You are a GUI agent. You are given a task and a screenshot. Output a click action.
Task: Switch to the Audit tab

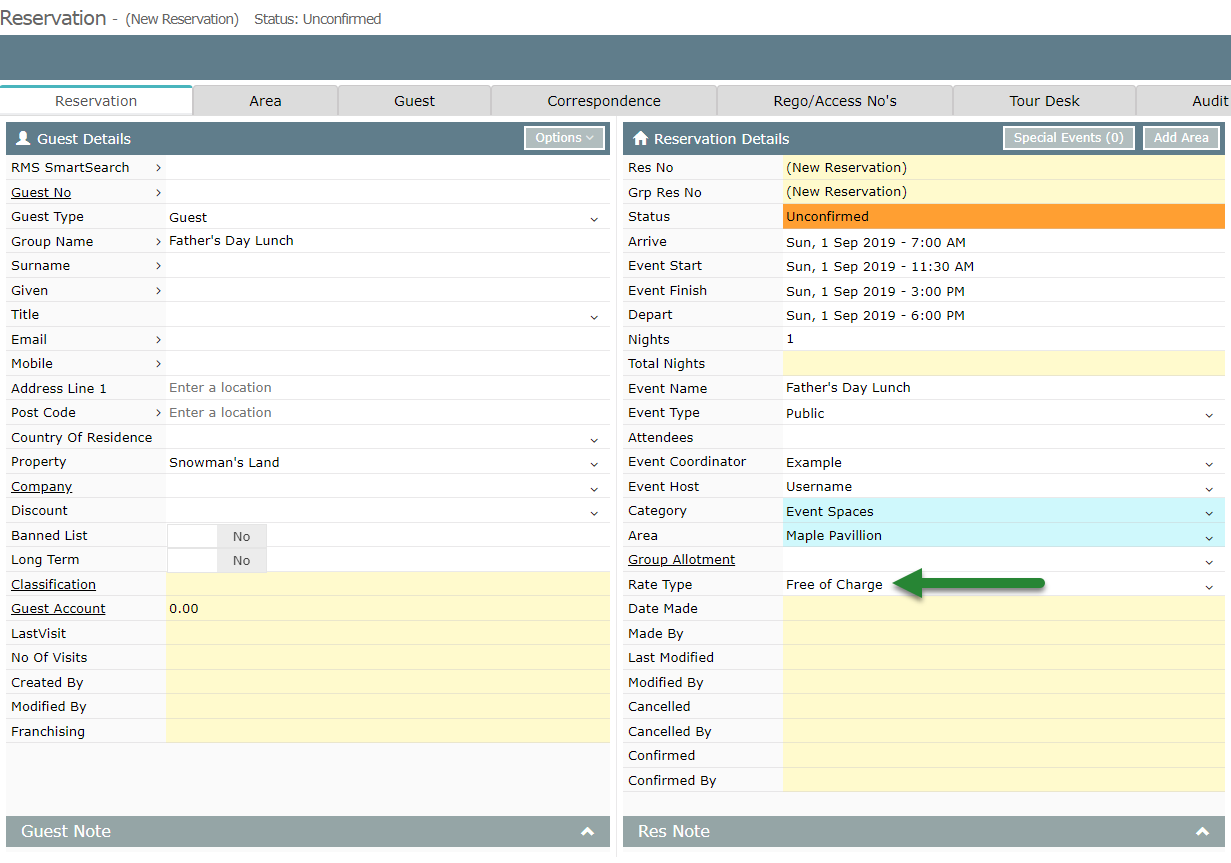[x=1184, y=101]
